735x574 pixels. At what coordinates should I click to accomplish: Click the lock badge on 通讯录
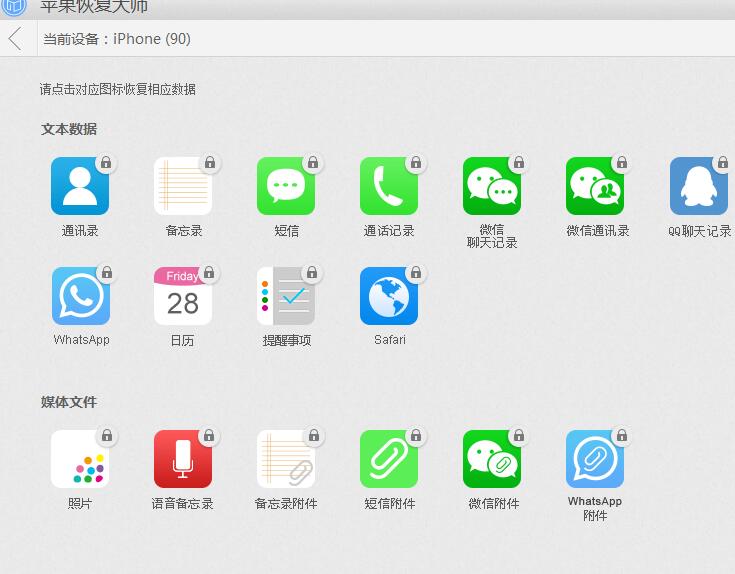pos(106,163)
